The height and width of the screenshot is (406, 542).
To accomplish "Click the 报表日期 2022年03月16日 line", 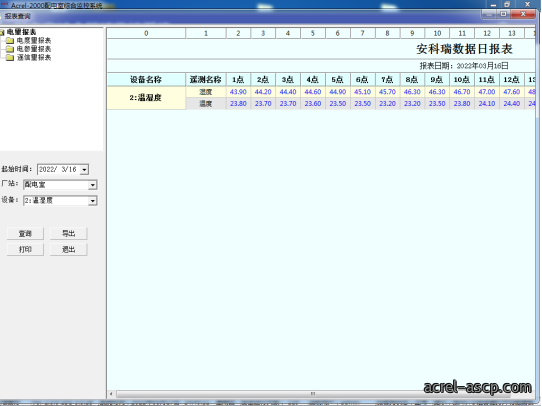I will (464, 66).
